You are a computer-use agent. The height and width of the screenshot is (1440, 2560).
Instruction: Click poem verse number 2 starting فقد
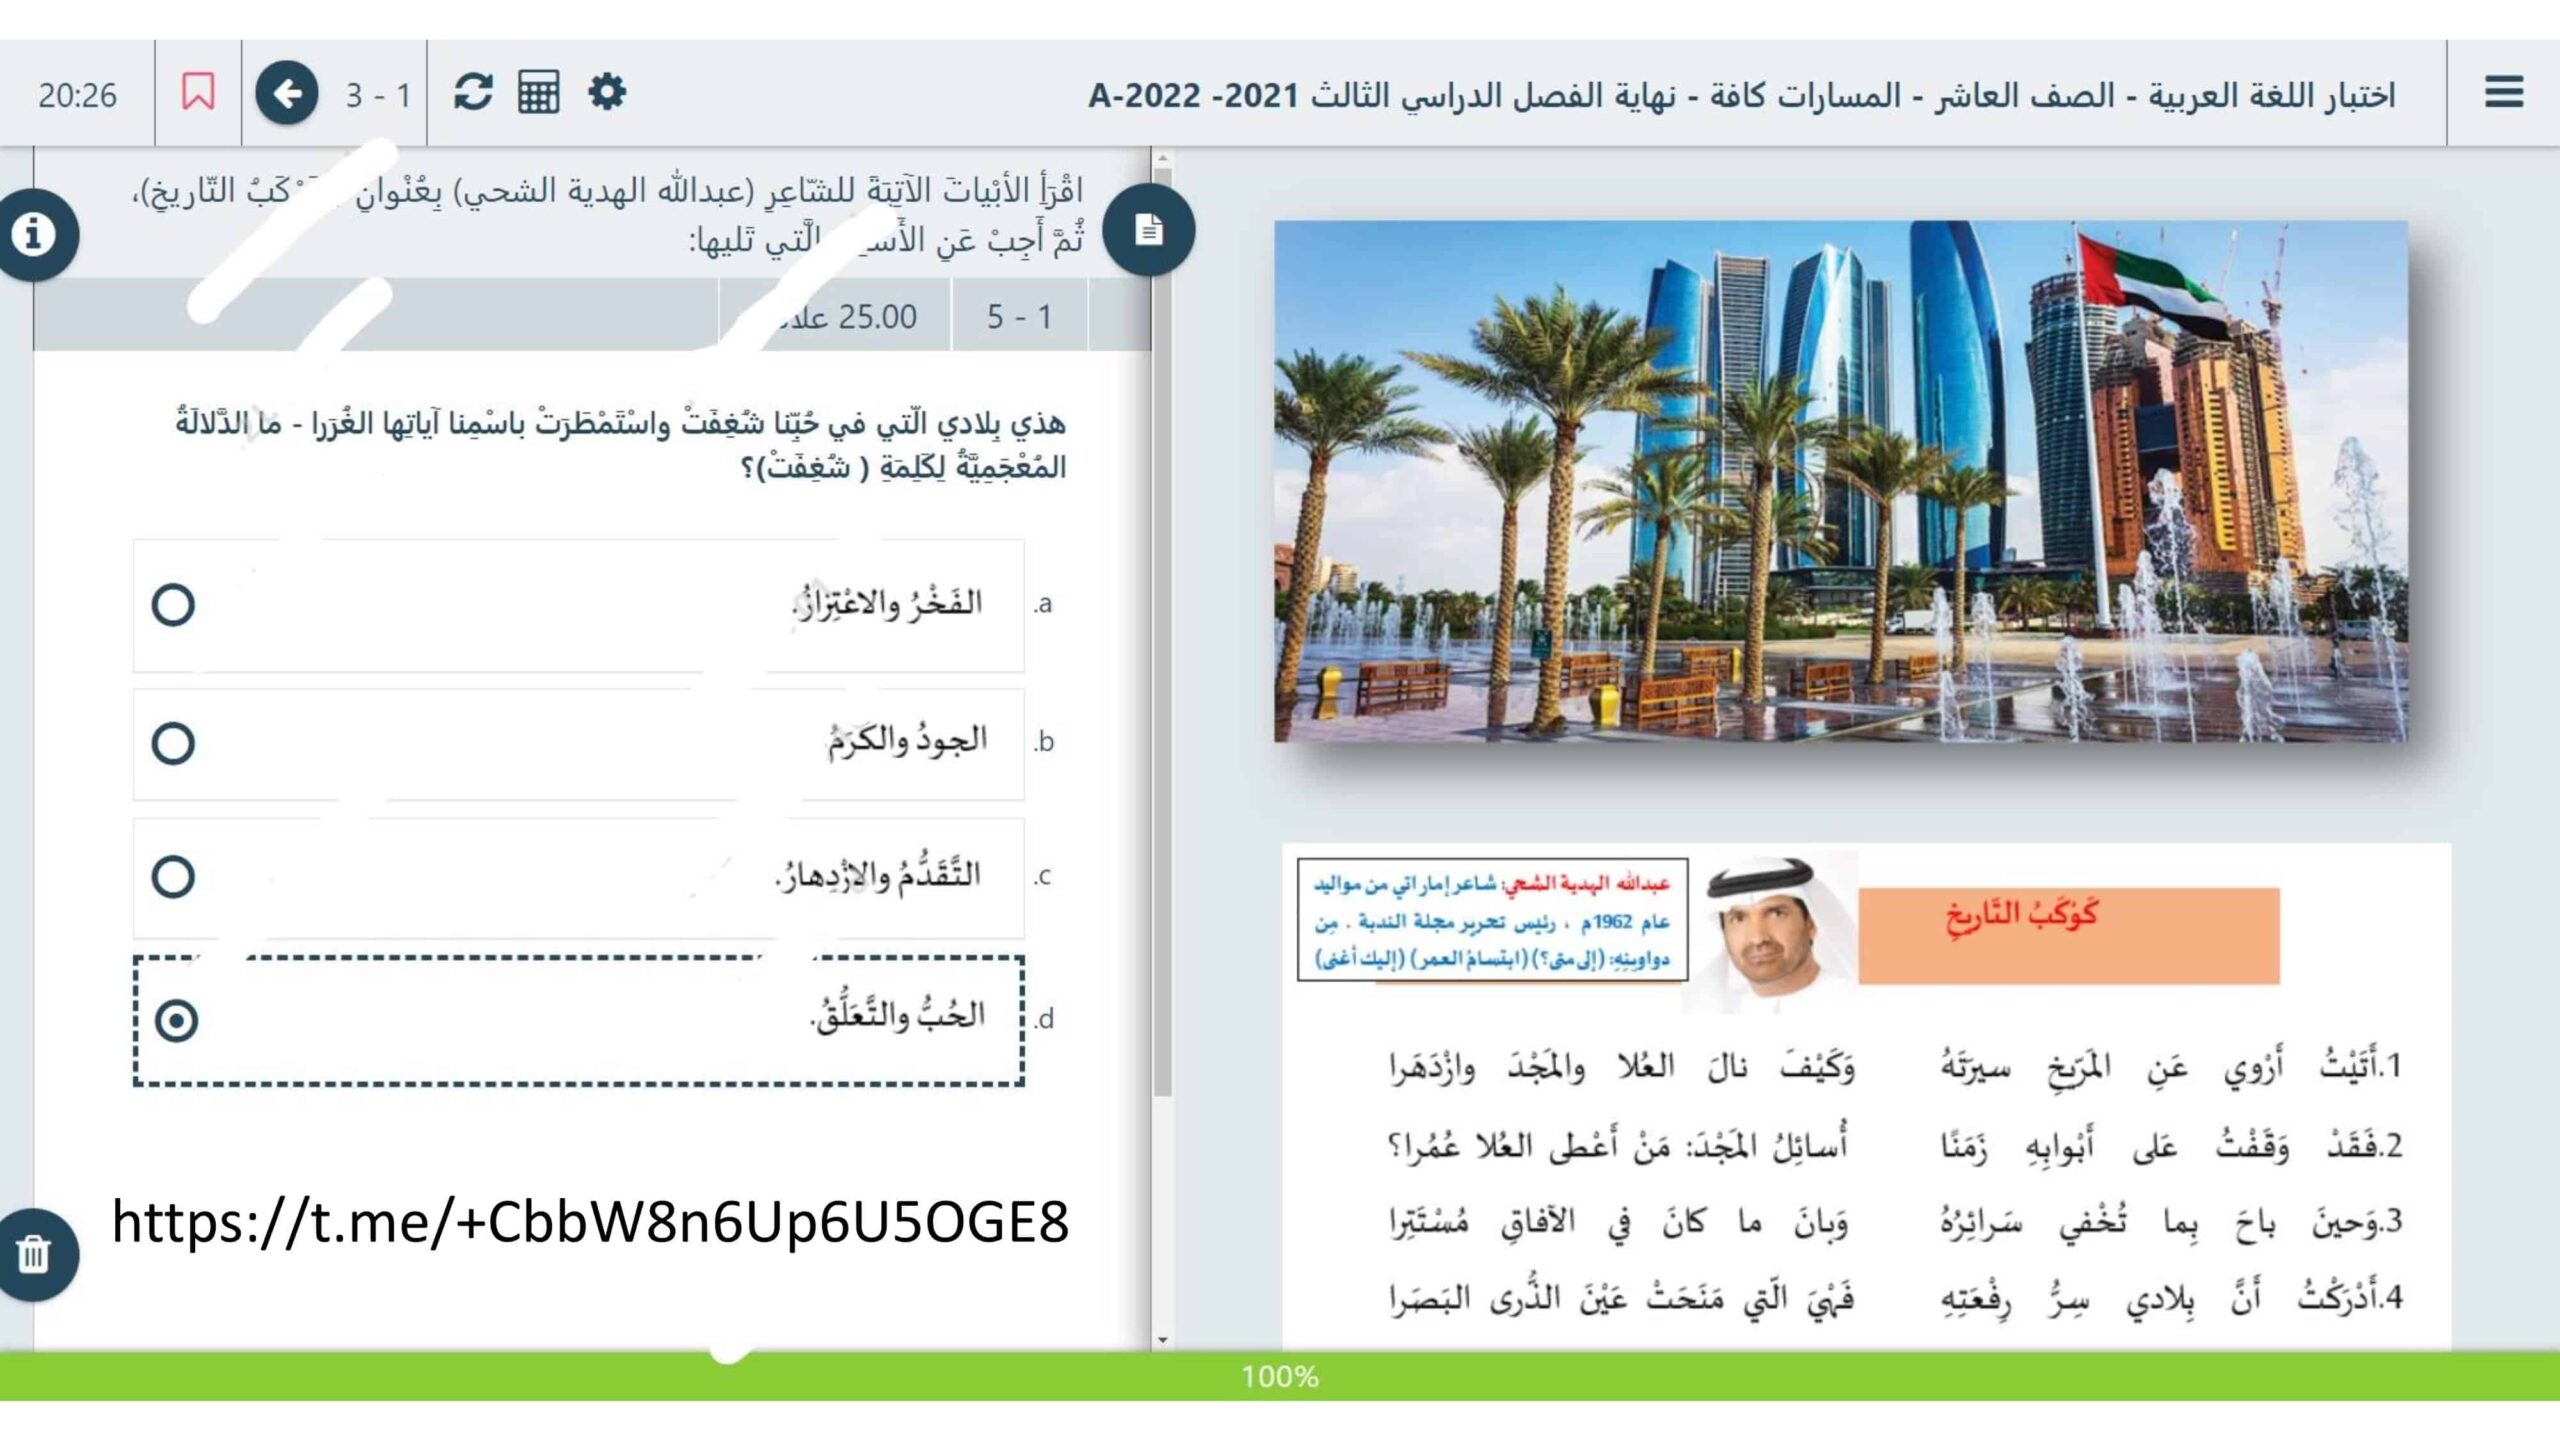[1895, 1144]
